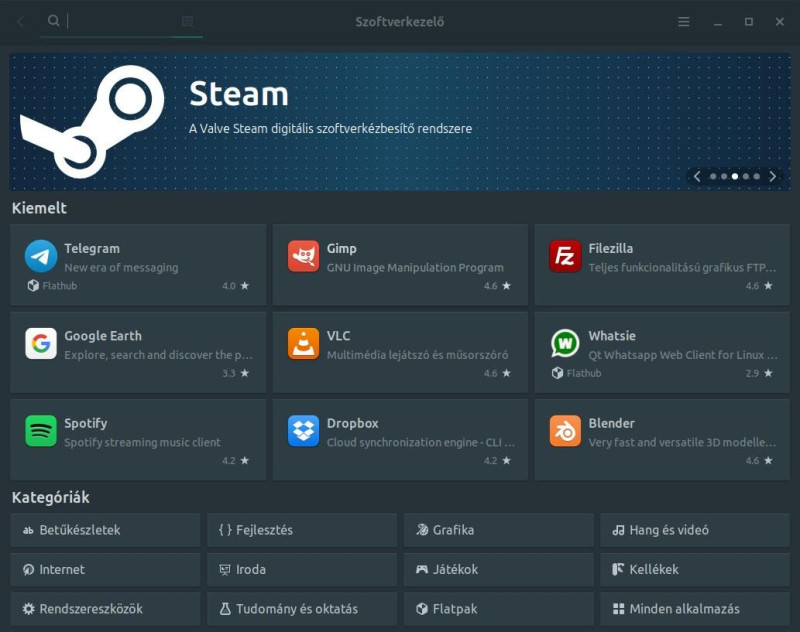Click the Kategóriák section heading

point(51,497)
